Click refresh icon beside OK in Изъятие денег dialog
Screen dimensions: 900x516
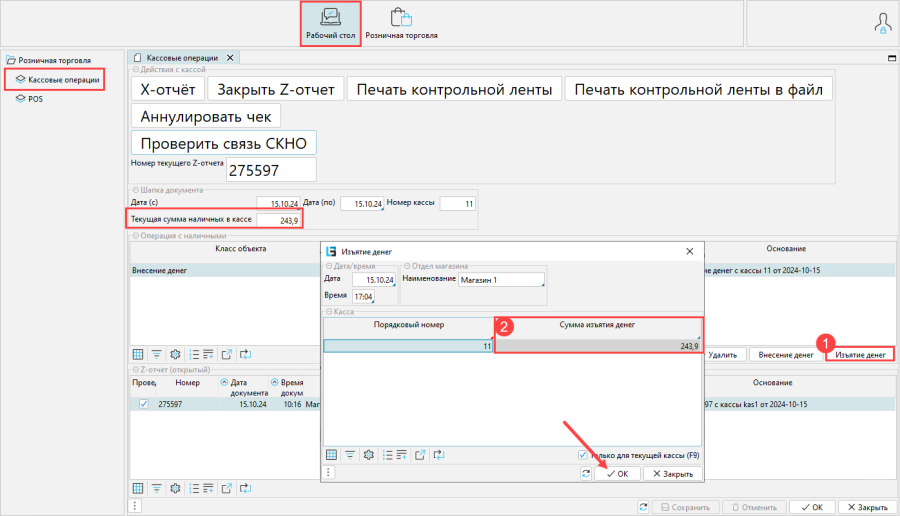[585, 474]
